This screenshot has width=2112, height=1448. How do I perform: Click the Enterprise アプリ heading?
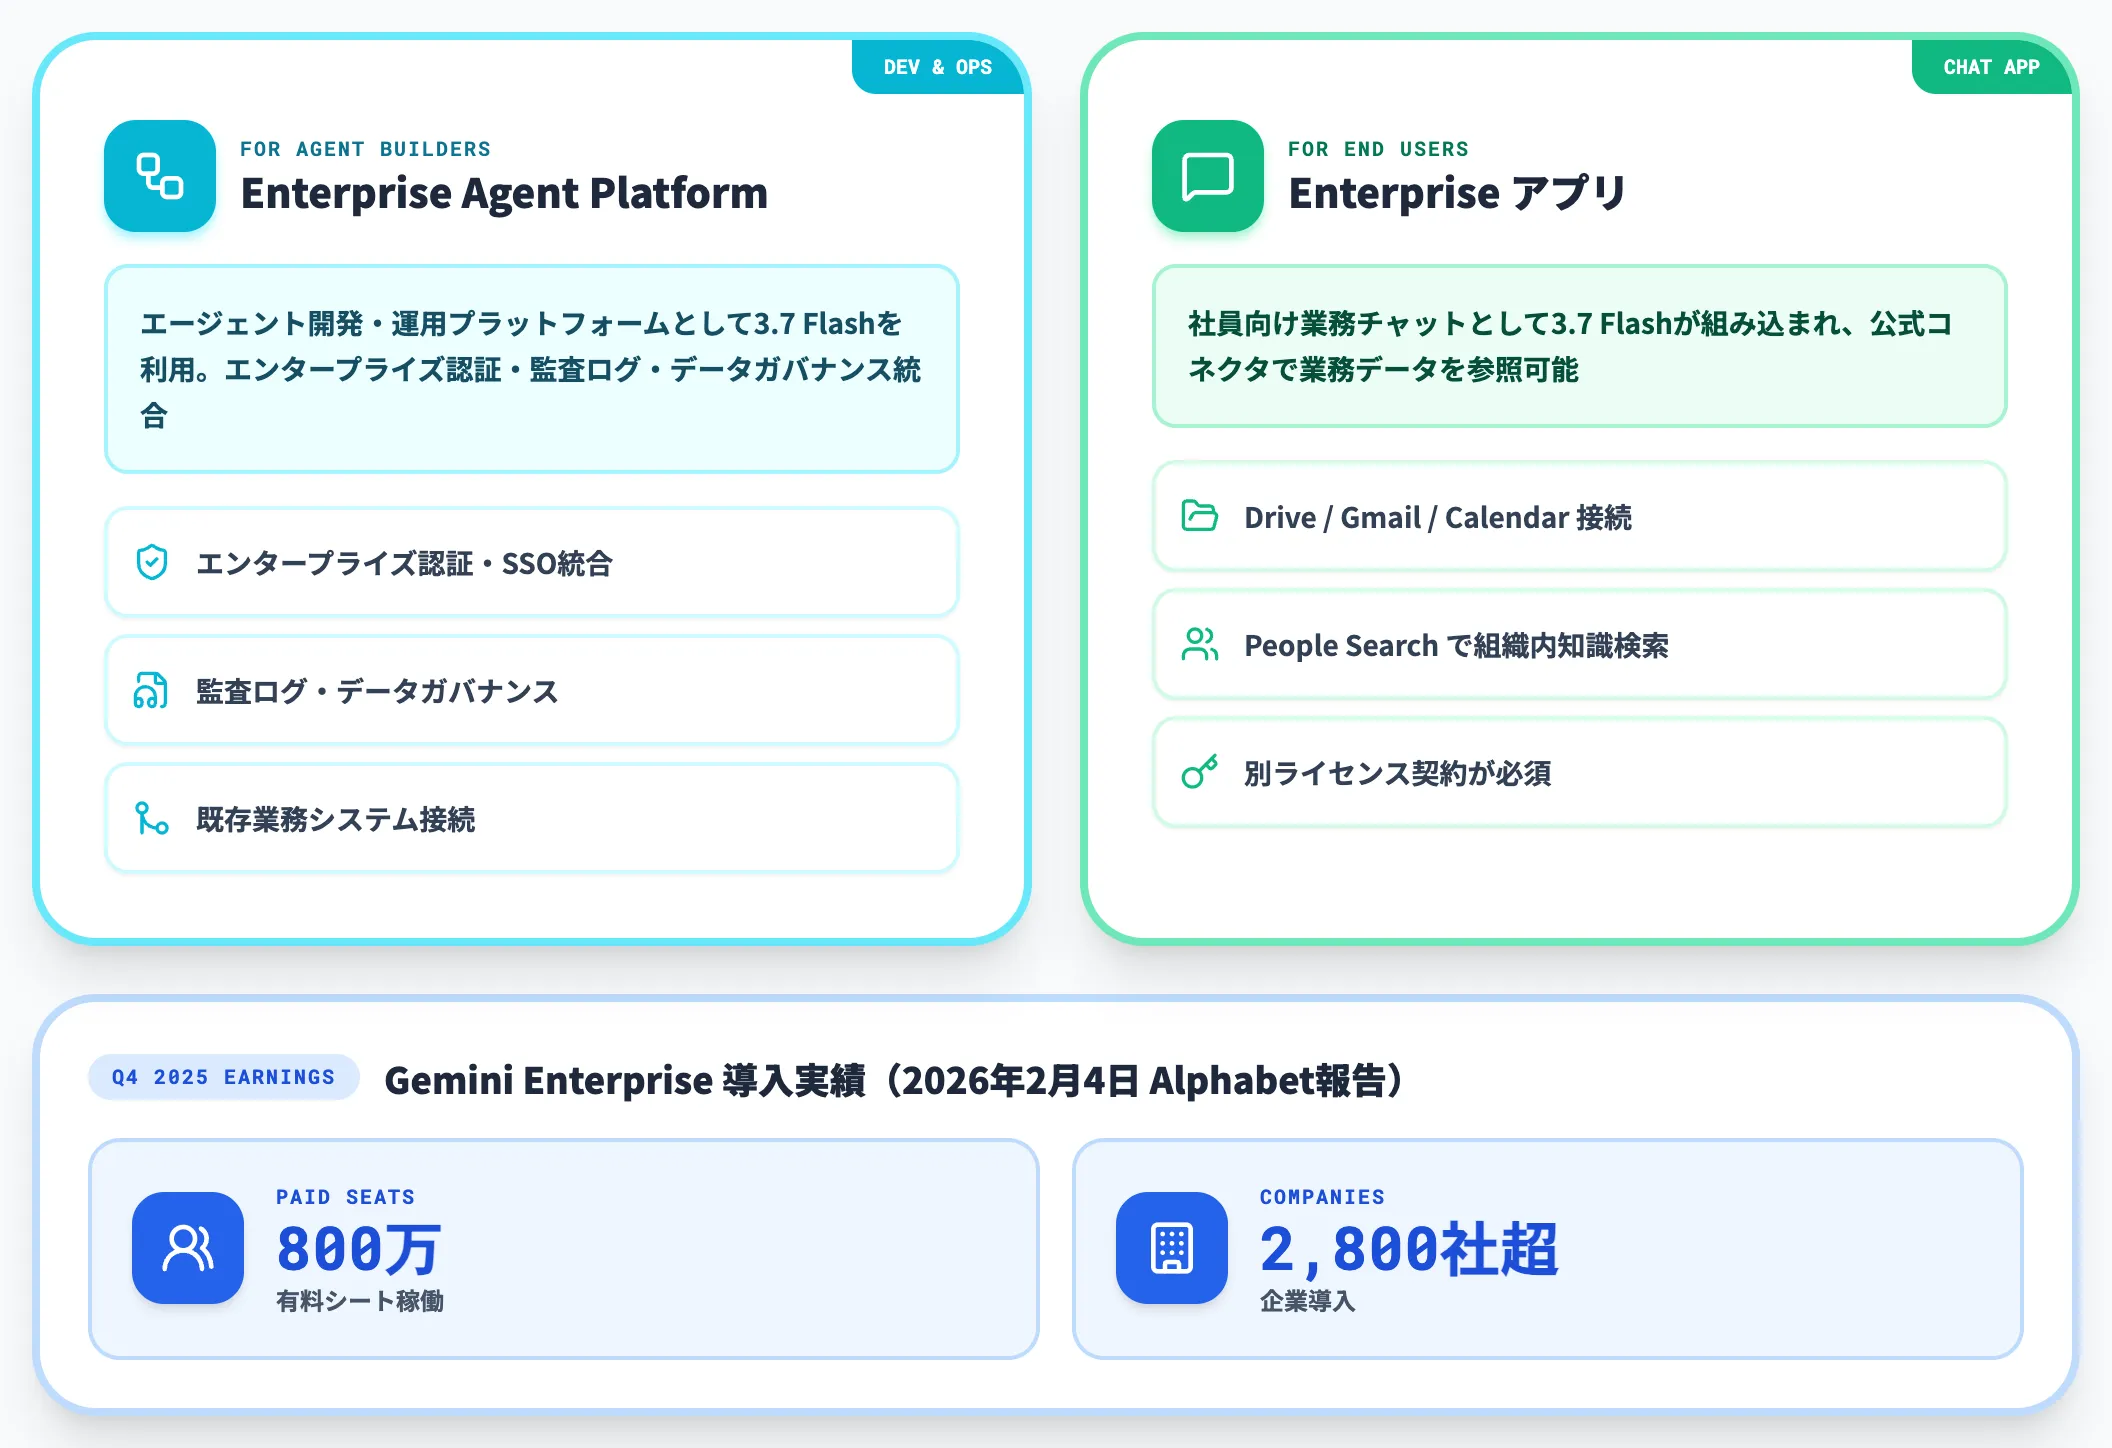[x=1458, y=193]
